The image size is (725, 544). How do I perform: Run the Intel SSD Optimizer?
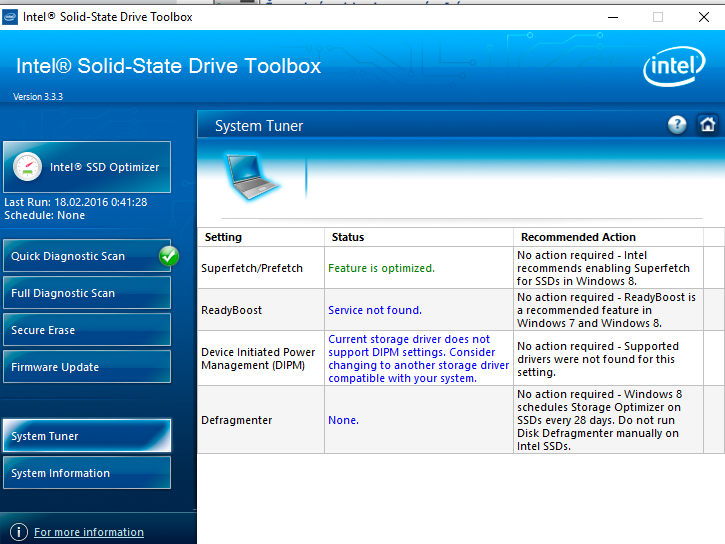[x=87, y=167]
